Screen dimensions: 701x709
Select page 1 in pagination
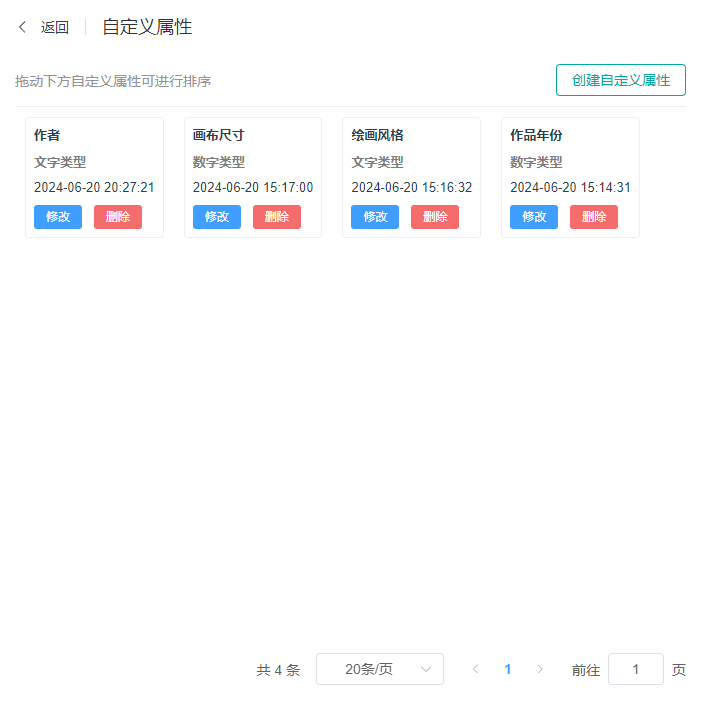coord(508,669)
